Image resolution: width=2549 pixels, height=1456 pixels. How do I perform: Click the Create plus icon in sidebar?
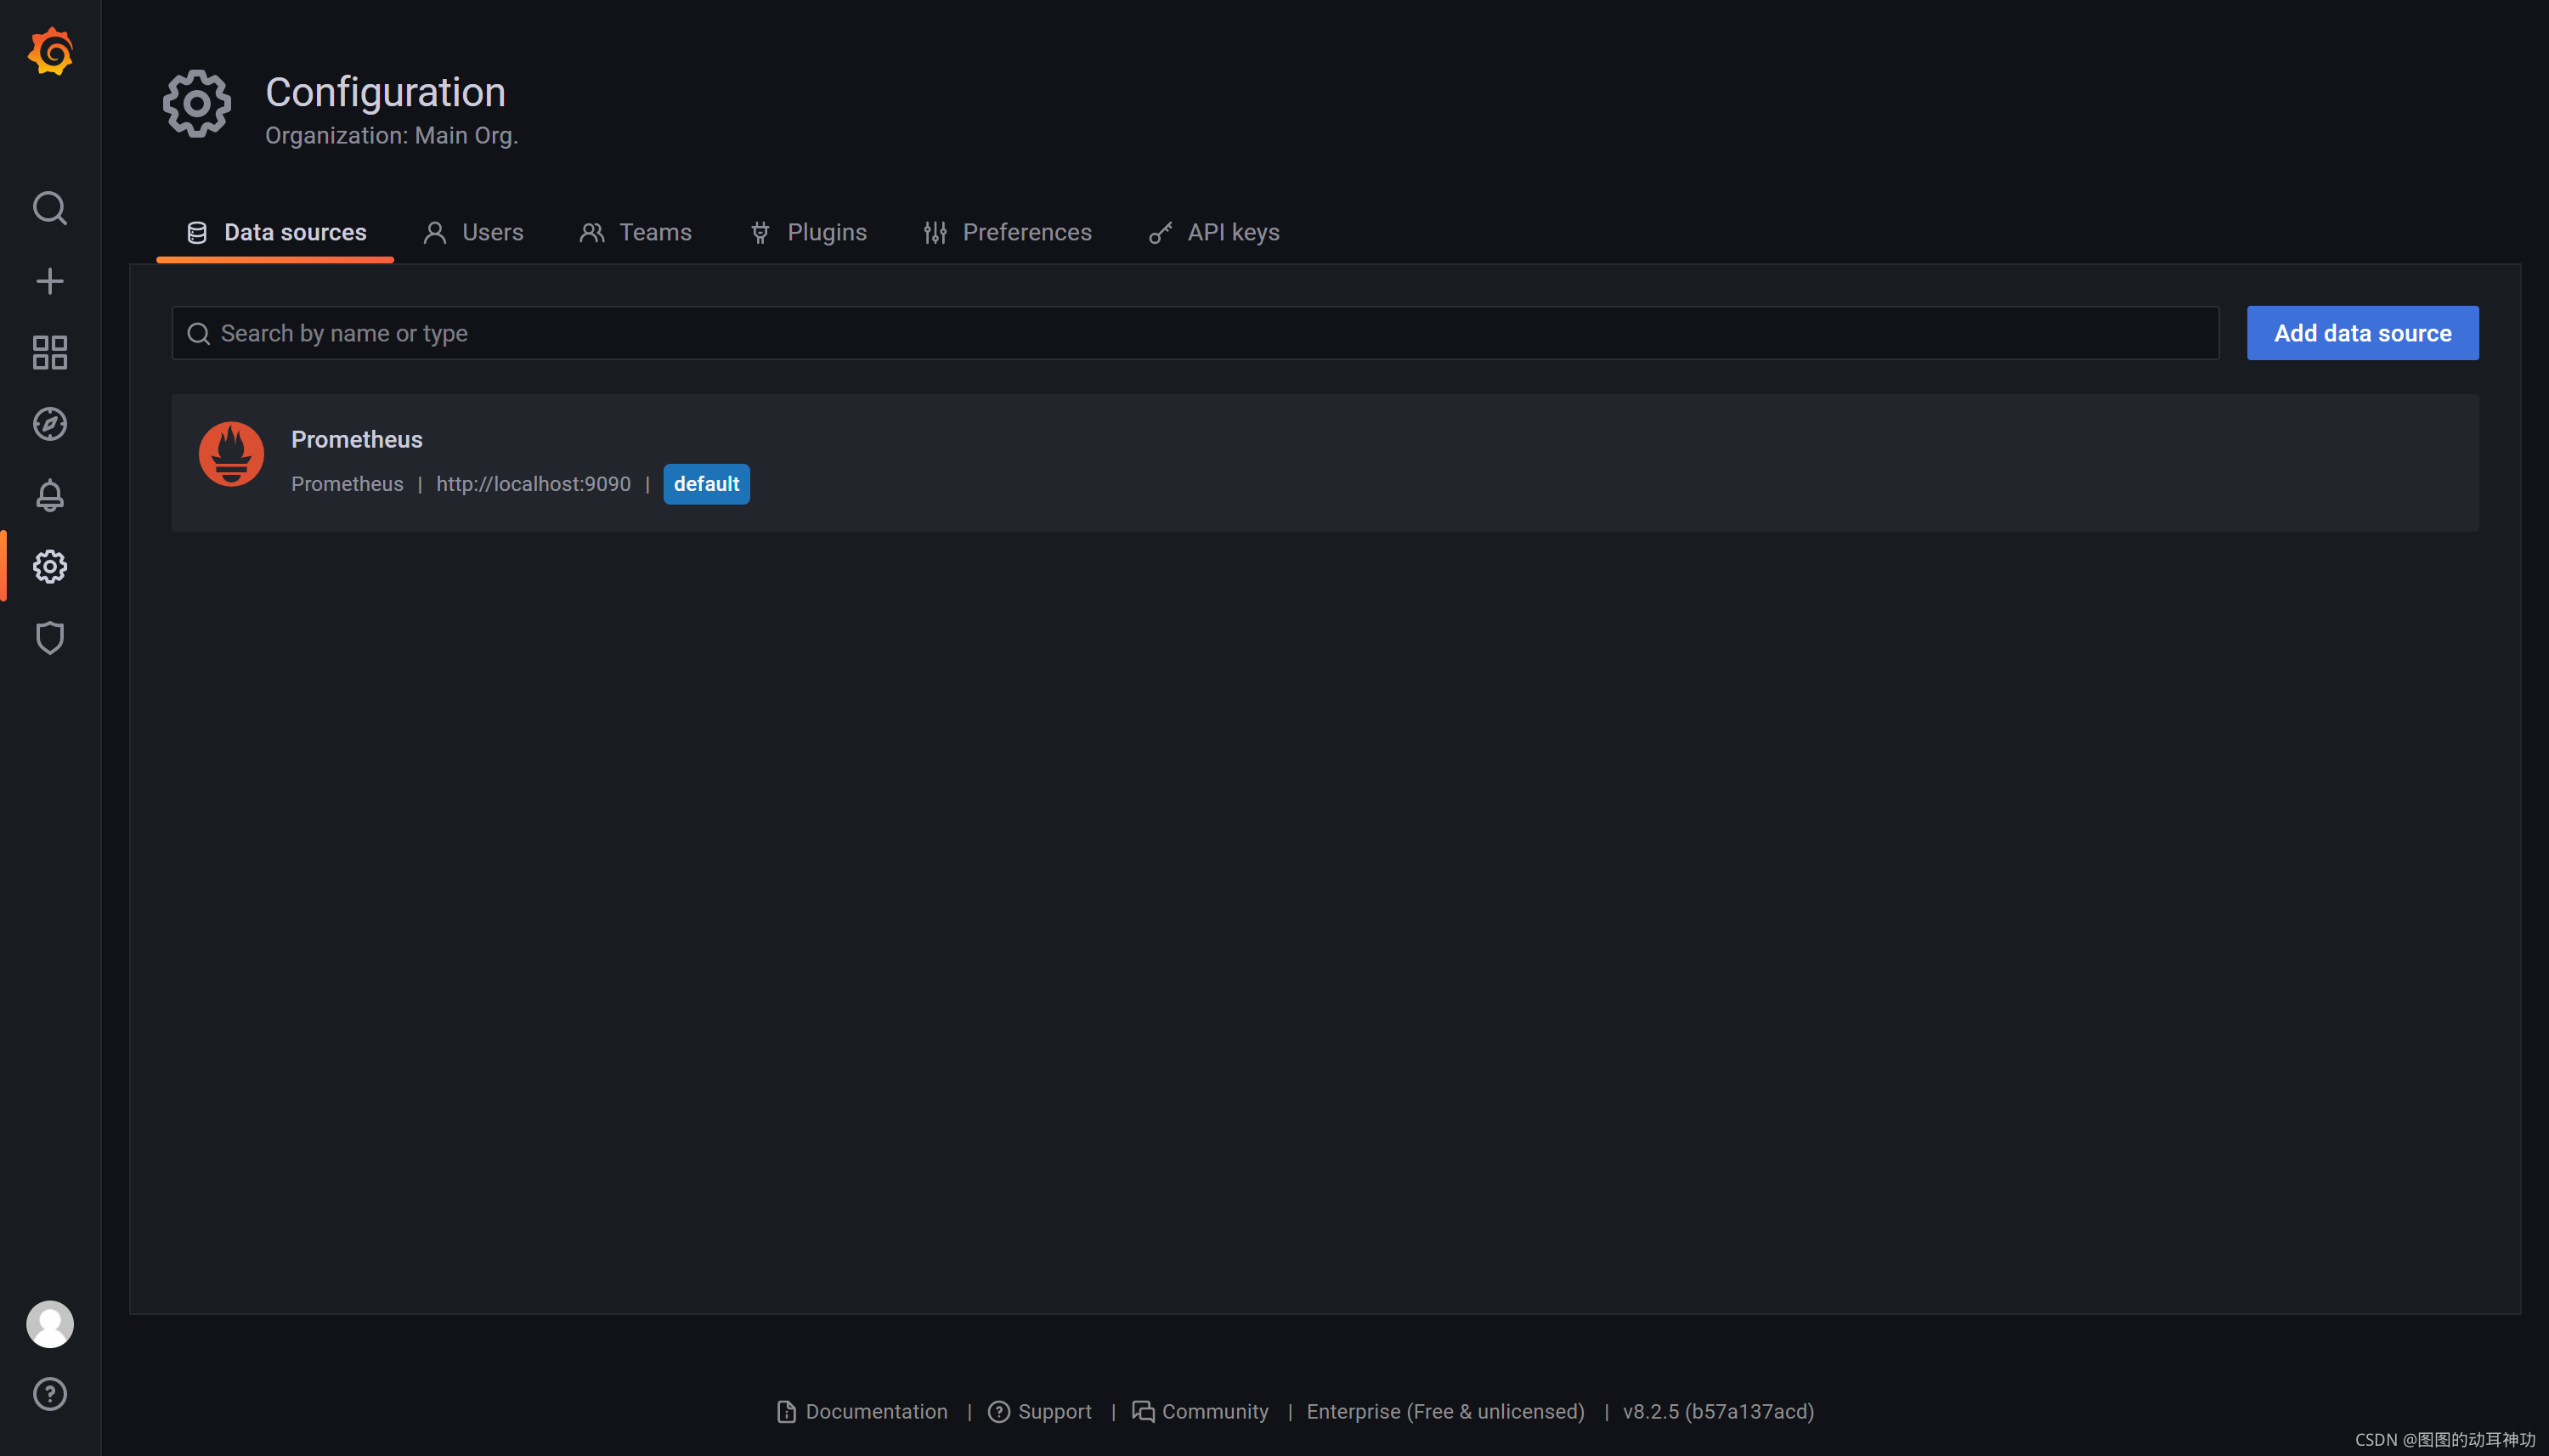50,281
